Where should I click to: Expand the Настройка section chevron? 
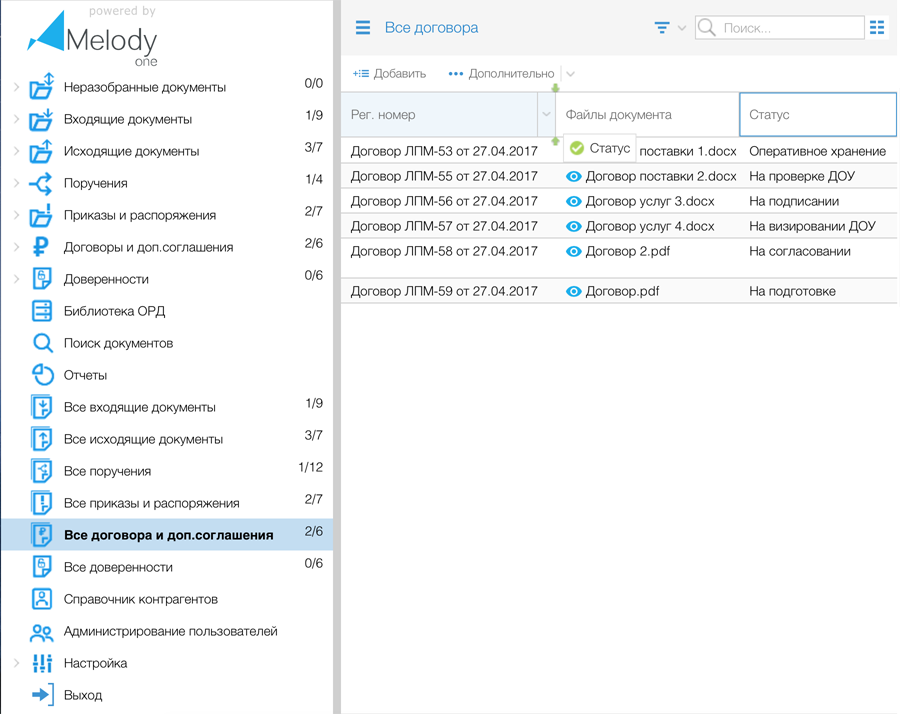click(x=16, y=663)
